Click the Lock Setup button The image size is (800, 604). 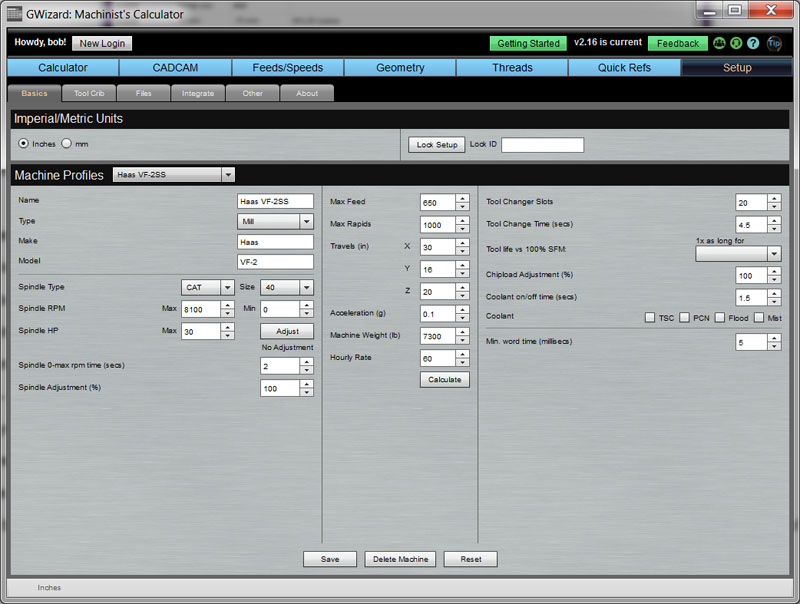click(436, 143)
